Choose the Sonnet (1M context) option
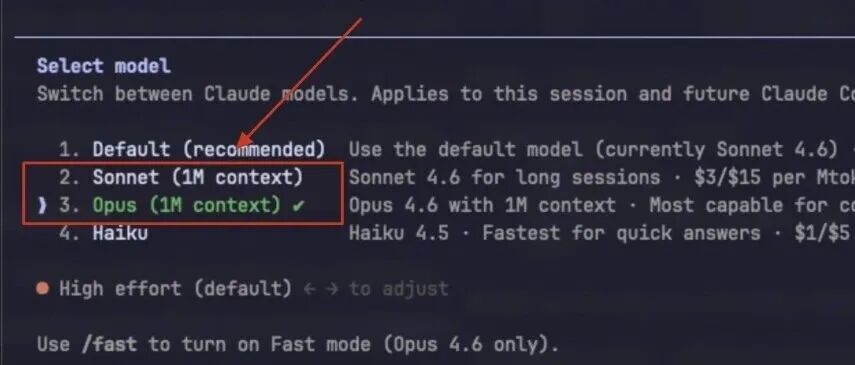This screenshot has height=365, width=855. pyautogui.click(x=180, y=177)
